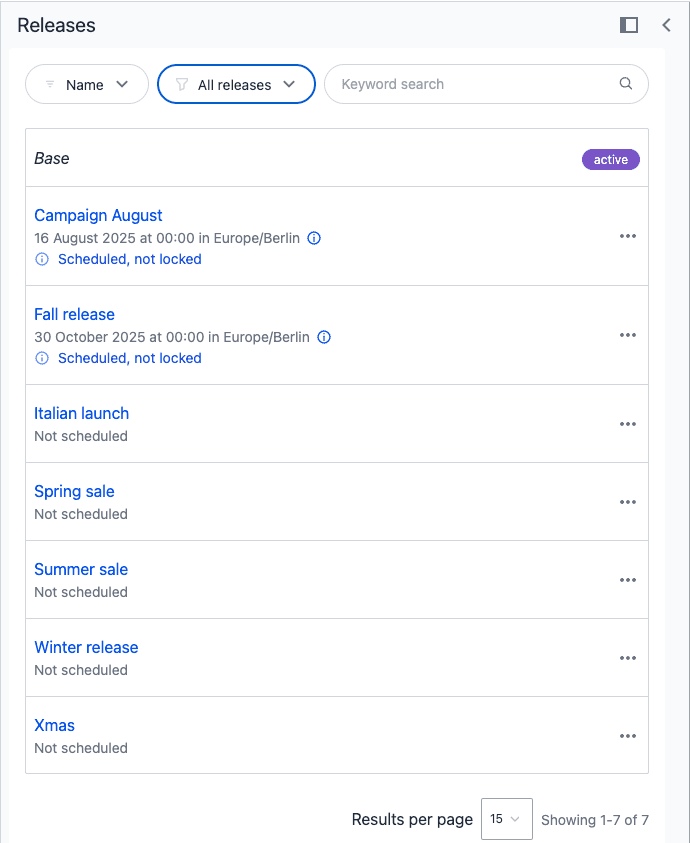Click the search magnifier icon
The height and width of the screenshot is (843, 690).
pos(625,83)
